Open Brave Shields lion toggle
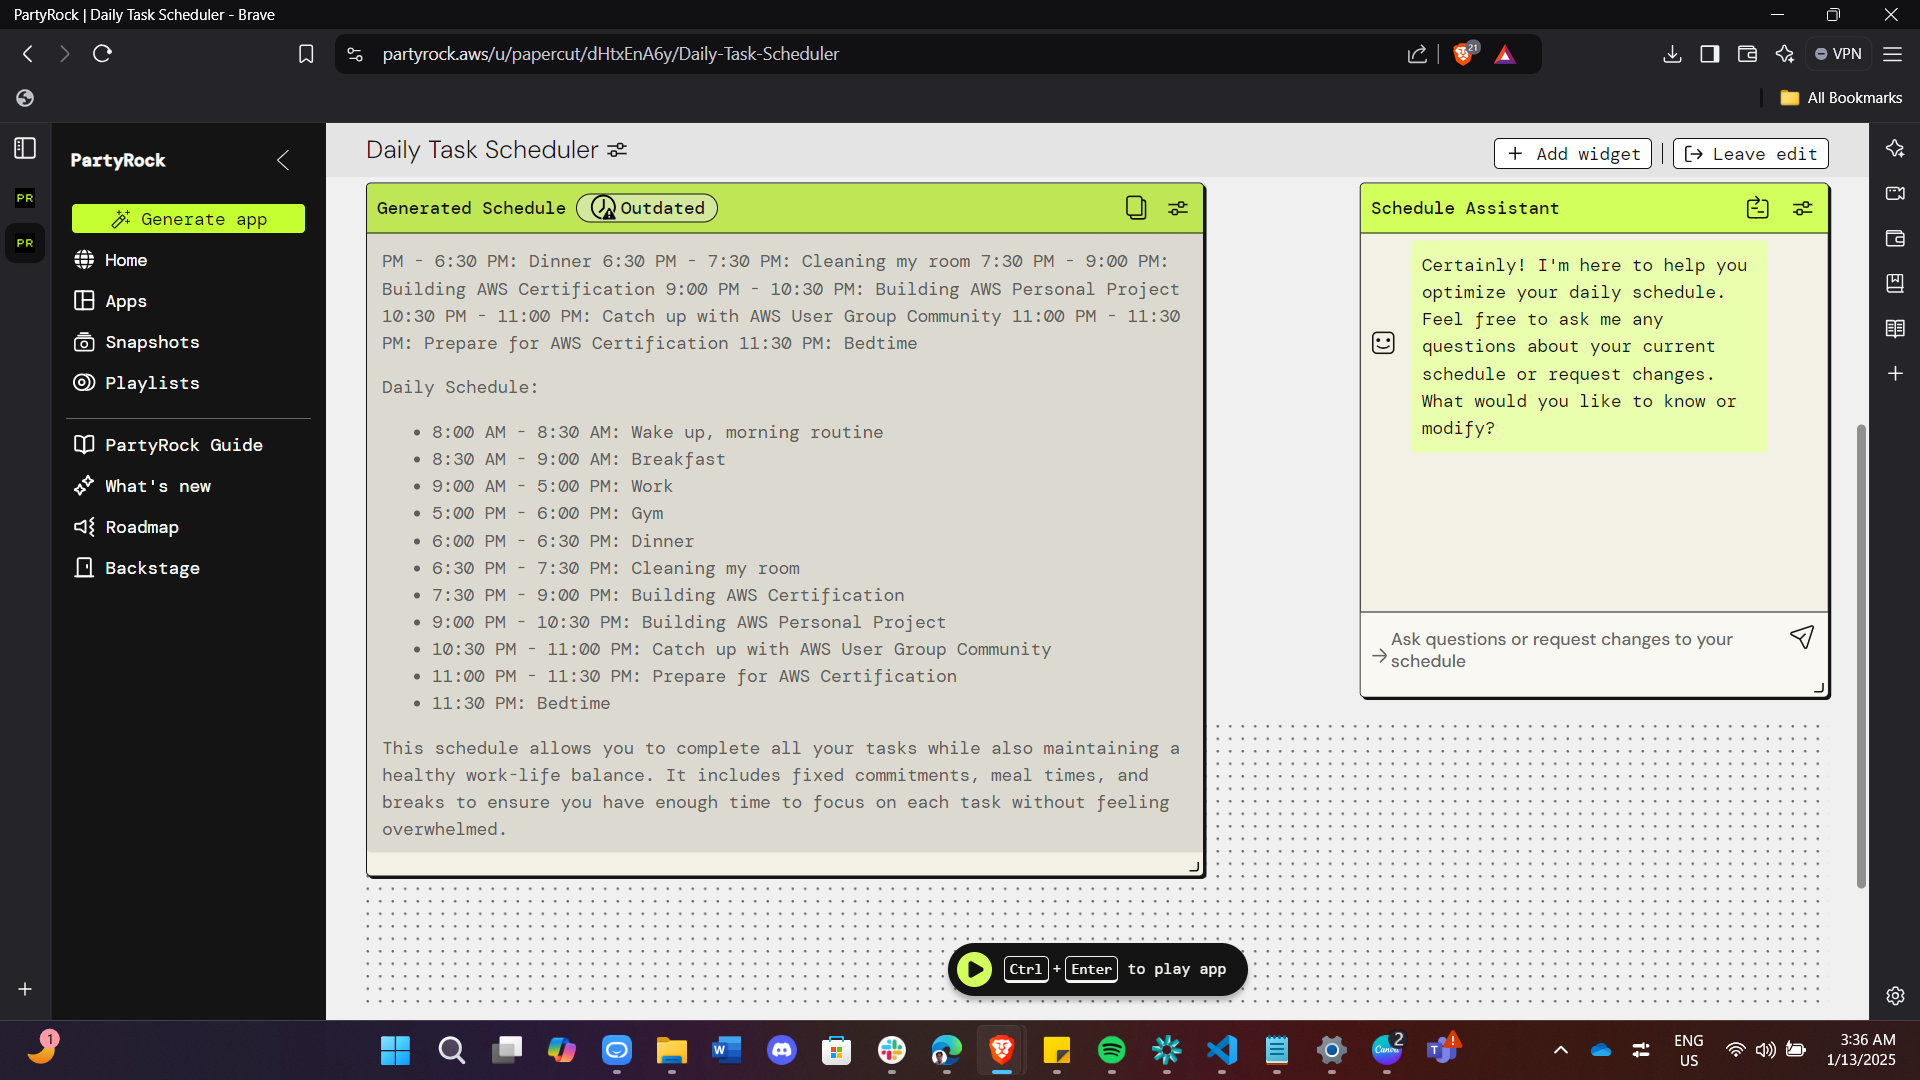The height and width of the screenshot is (1080, 1920). click(x=1464, y=54)
